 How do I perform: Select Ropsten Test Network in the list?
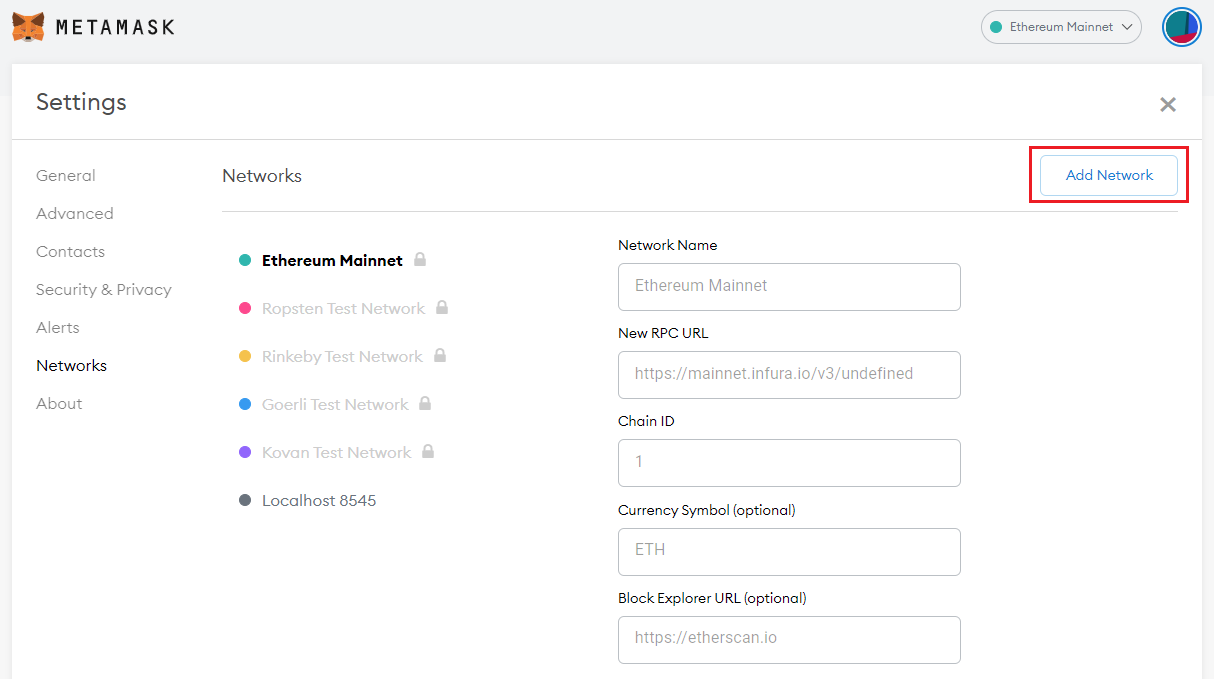point(343,308)
